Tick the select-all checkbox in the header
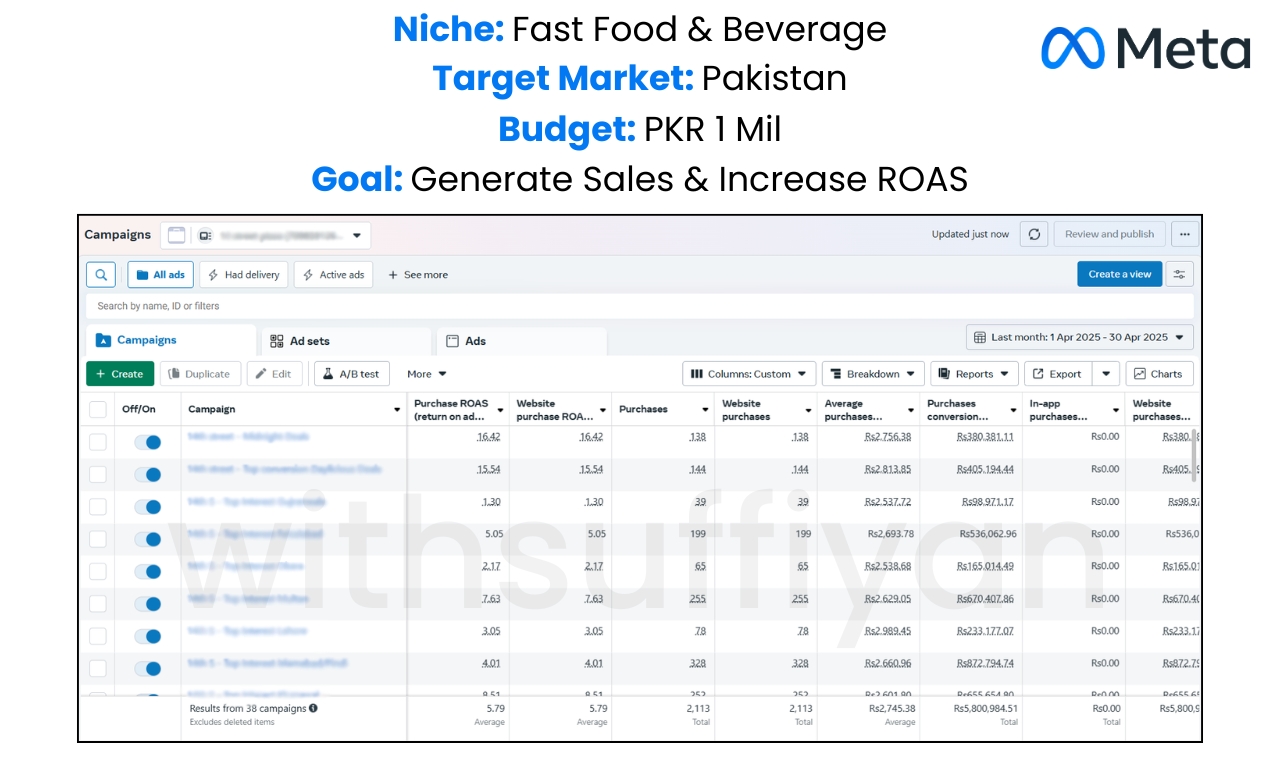This screenshot has width=1280, height=769. tap(98, 409)
